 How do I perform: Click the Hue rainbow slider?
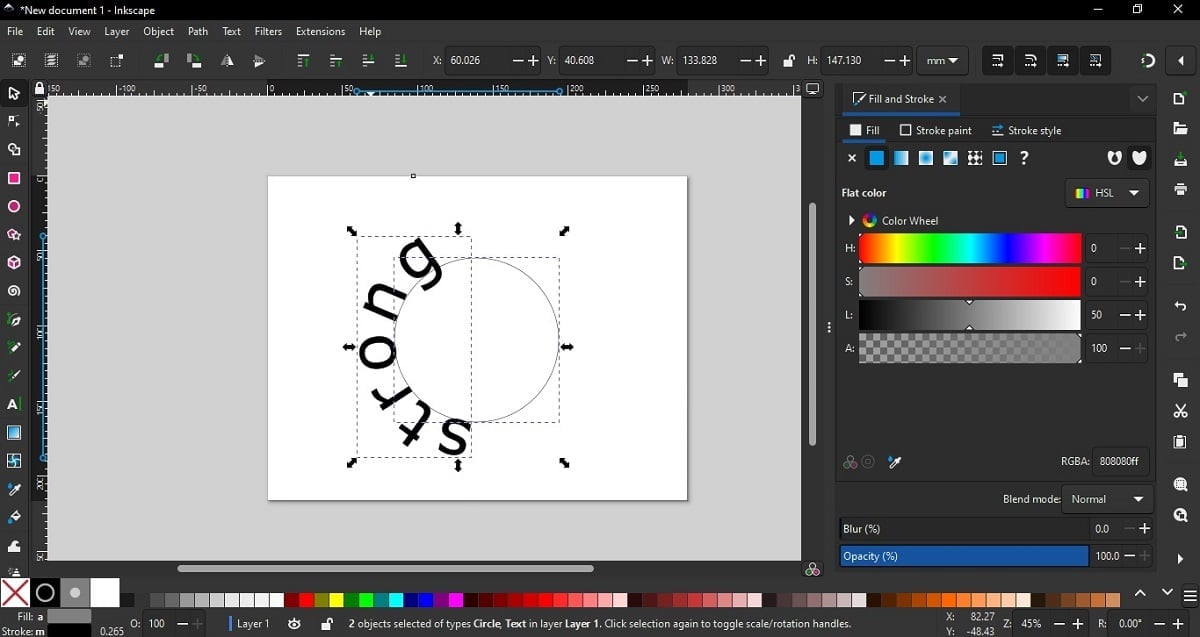pos(969,248)
